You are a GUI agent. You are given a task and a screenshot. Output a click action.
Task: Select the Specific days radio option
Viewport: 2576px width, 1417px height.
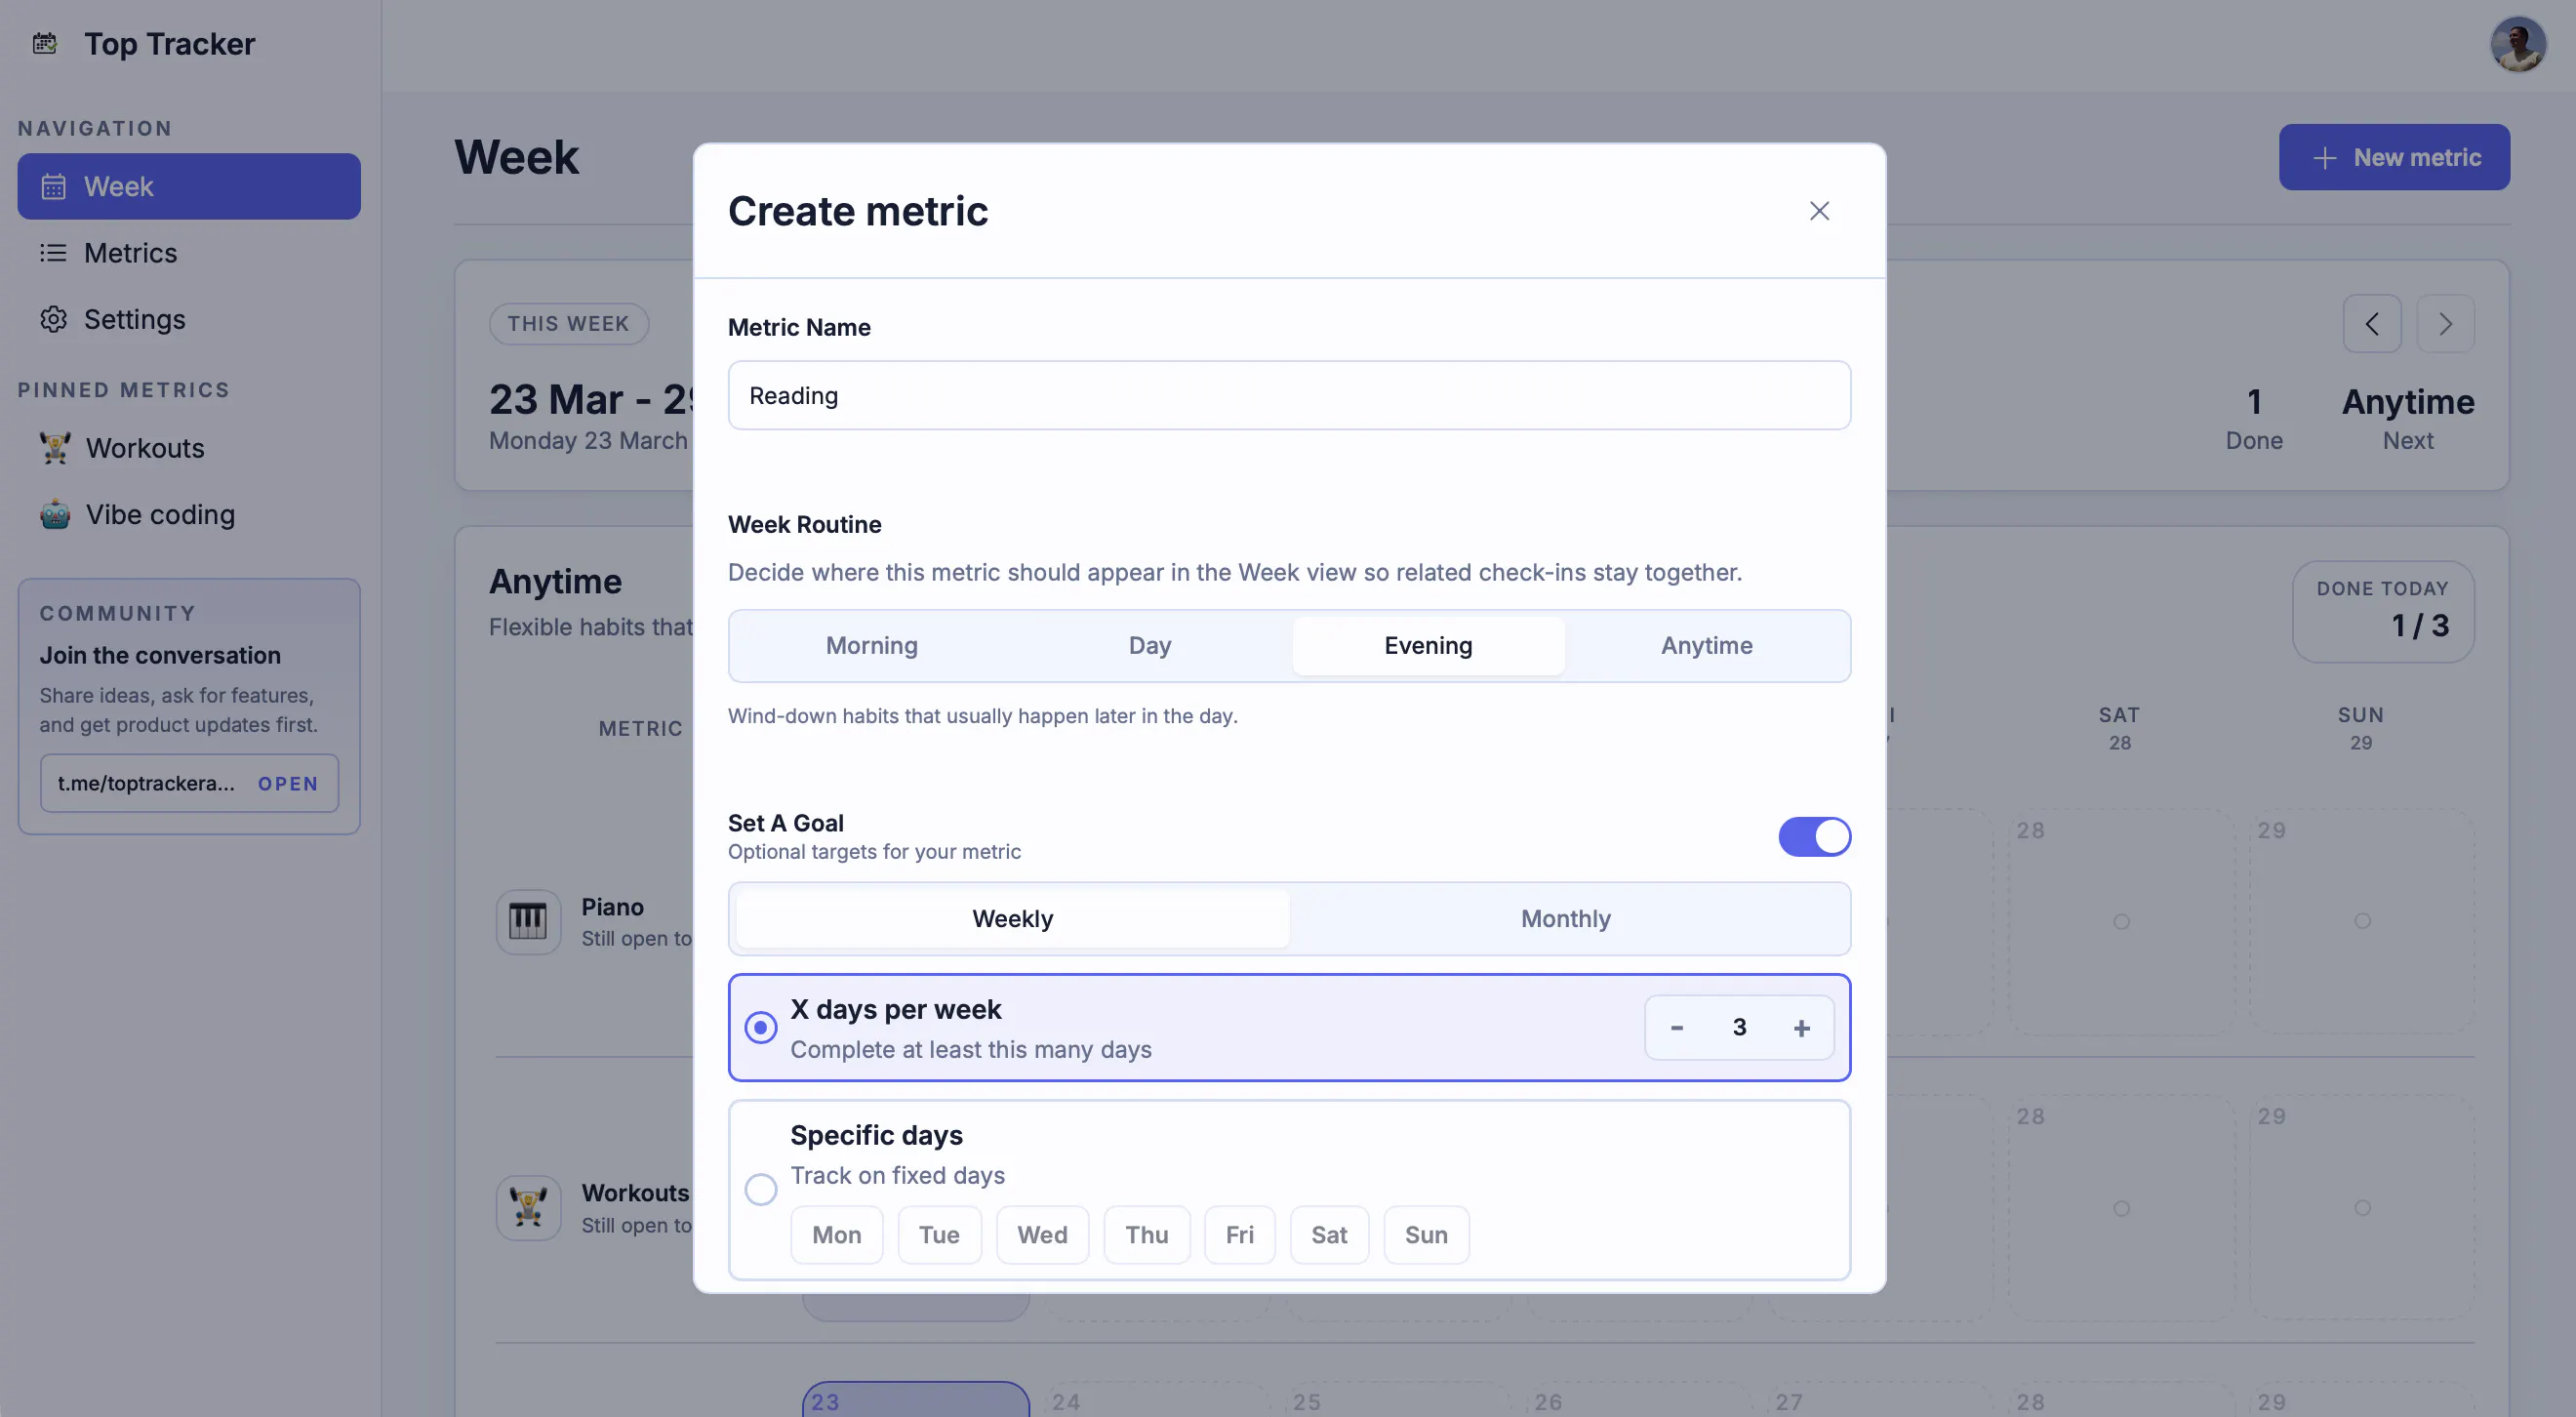[760, 1189]
